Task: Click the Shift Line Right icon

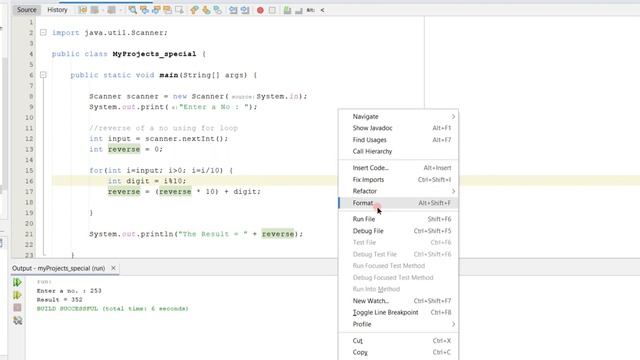Action: pos(245,10)
